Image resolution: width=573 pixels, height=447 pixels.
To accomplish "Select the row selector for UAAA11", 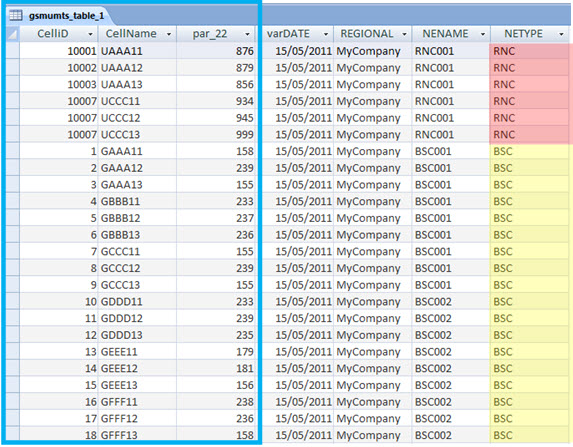I will pyautogui.click(x=13, y=51).
